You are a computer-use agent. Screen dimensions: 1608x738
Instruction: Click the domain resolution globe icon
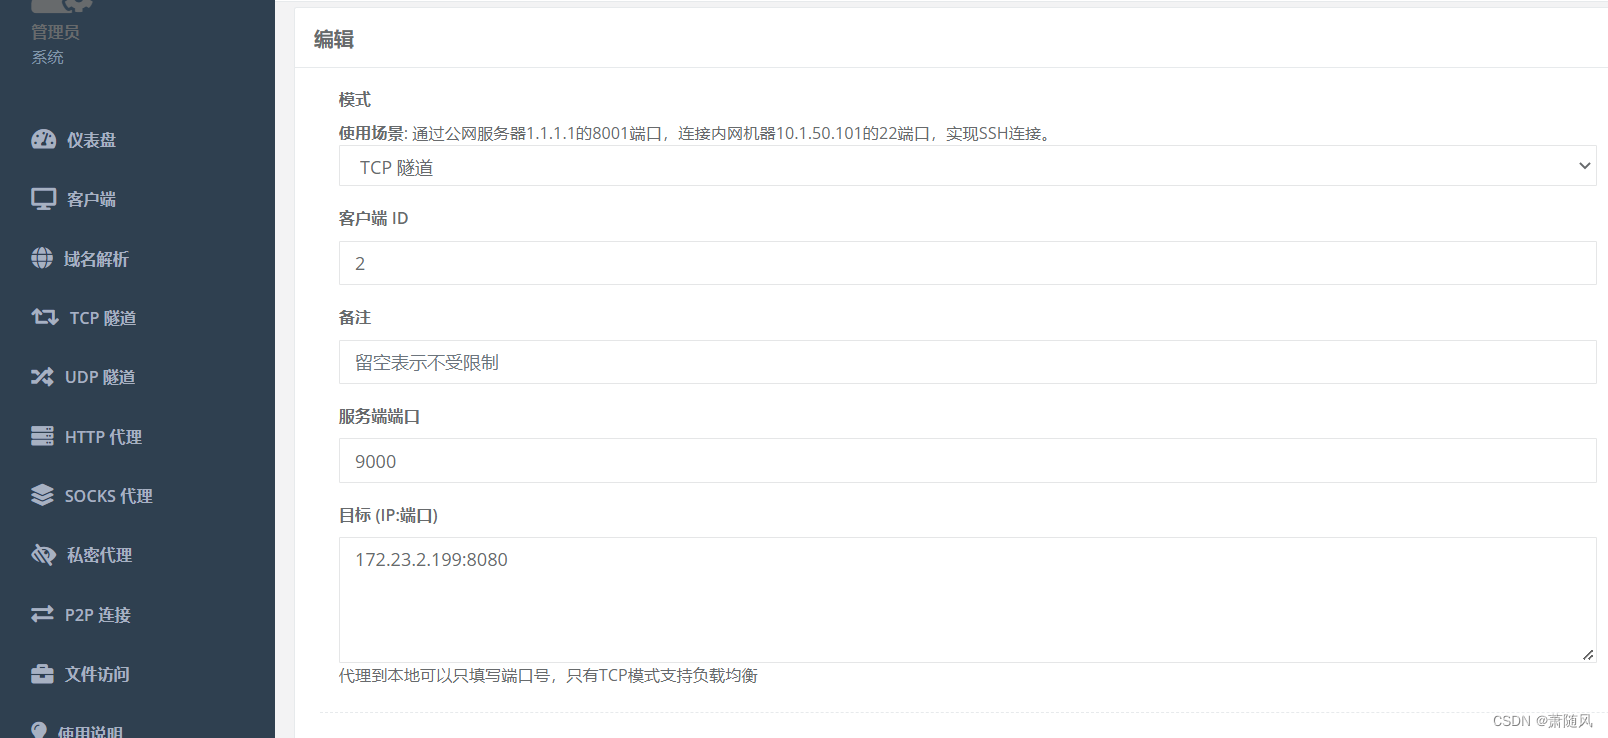coord(42,258)
